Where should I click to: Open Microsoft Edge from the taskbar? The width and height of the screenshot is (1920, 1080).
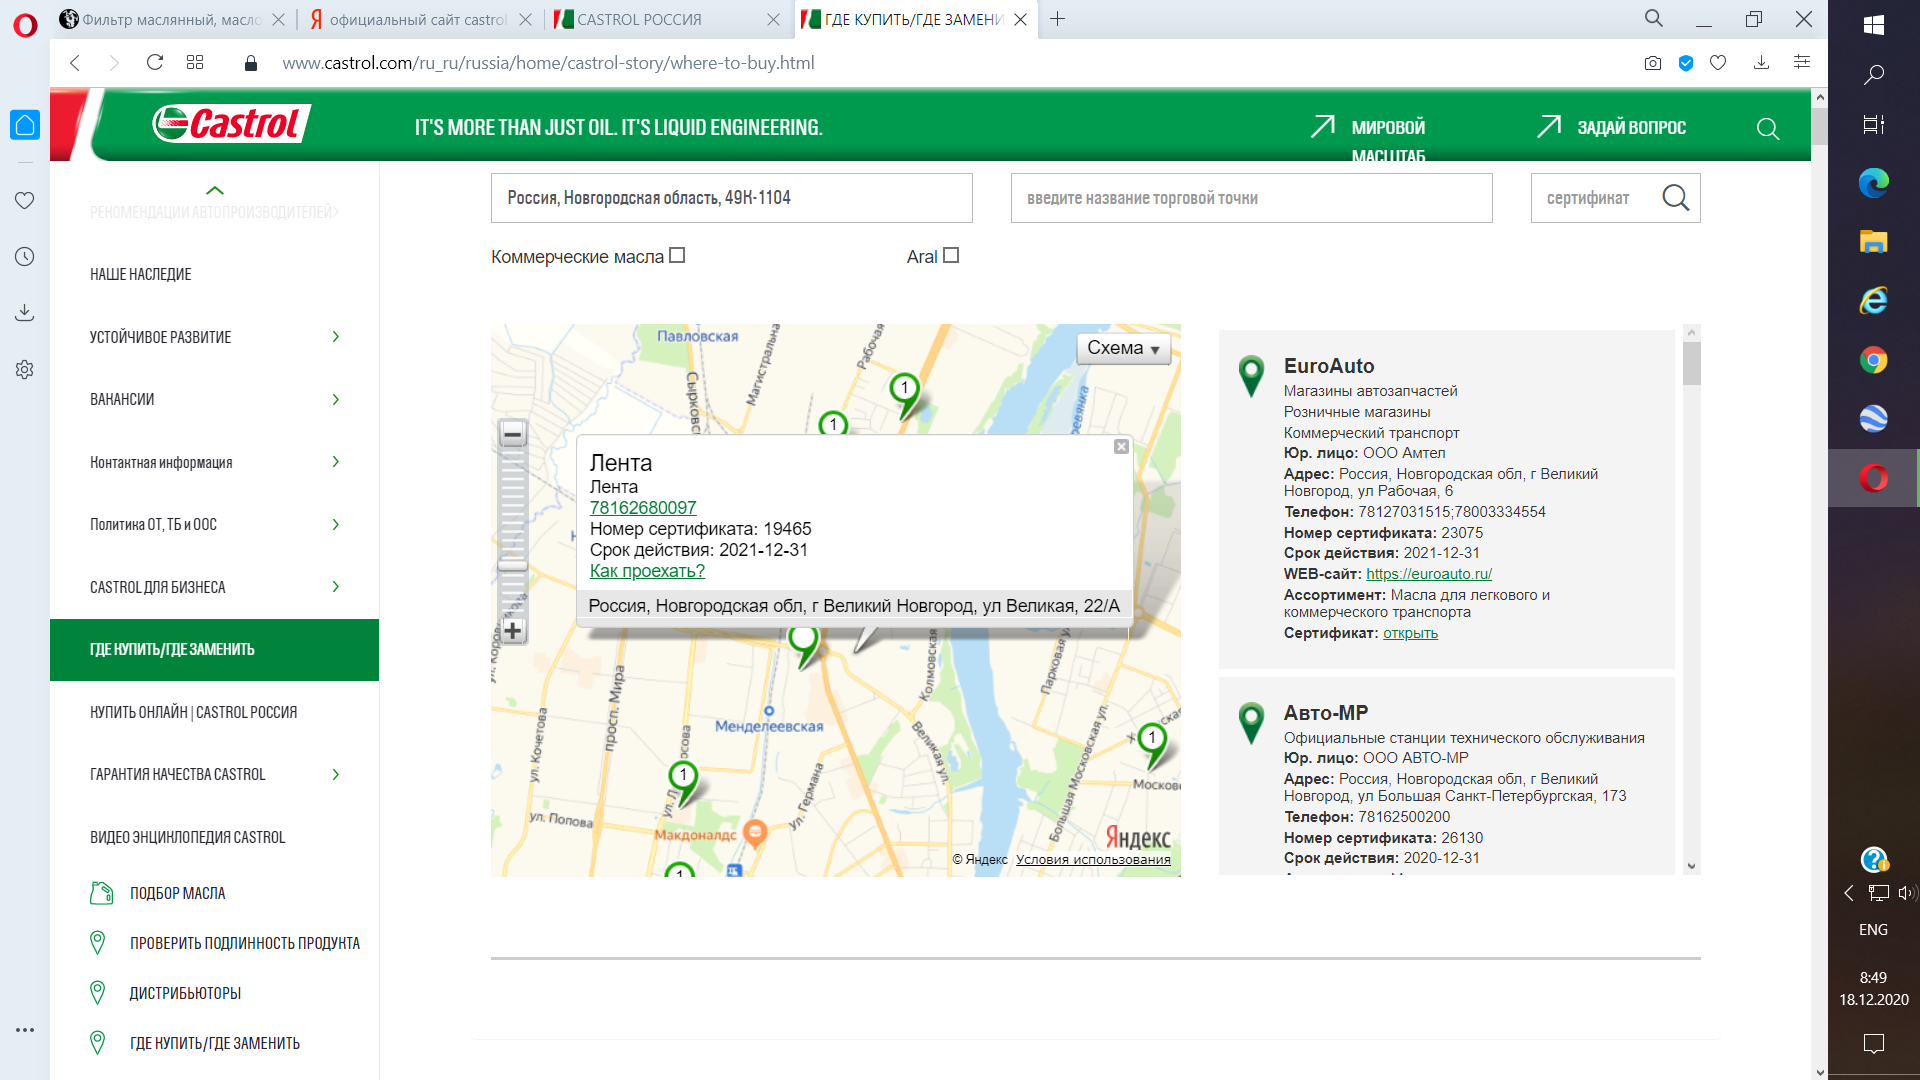click(1873, 183)
